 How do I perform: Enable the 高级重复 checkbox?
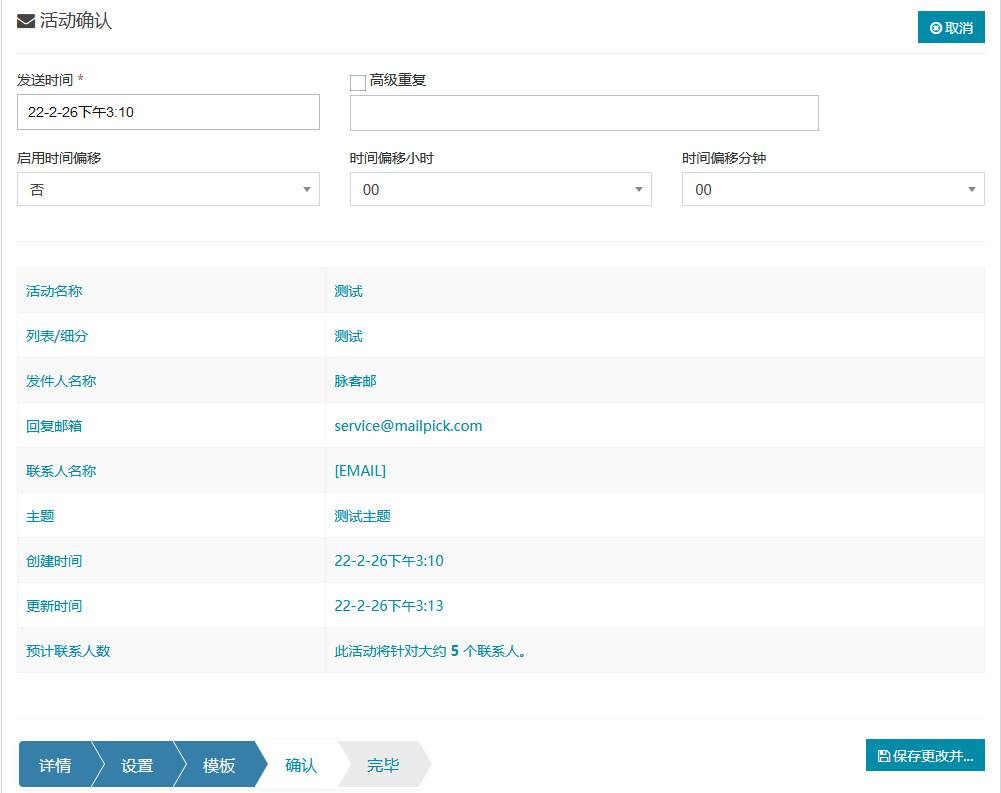tap(358, 82)
